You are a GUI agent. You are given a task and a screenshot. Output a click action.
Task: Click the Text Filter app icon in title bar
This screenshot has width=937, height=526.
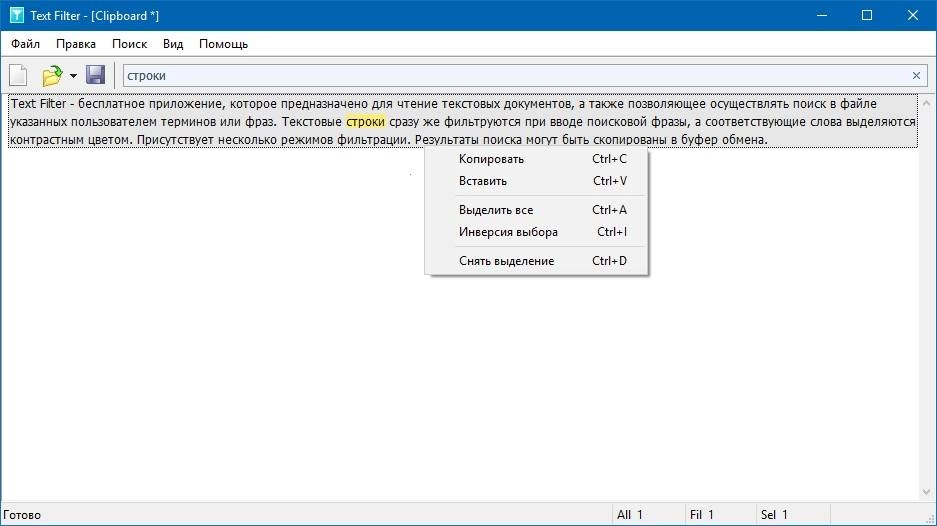point(17,16)
